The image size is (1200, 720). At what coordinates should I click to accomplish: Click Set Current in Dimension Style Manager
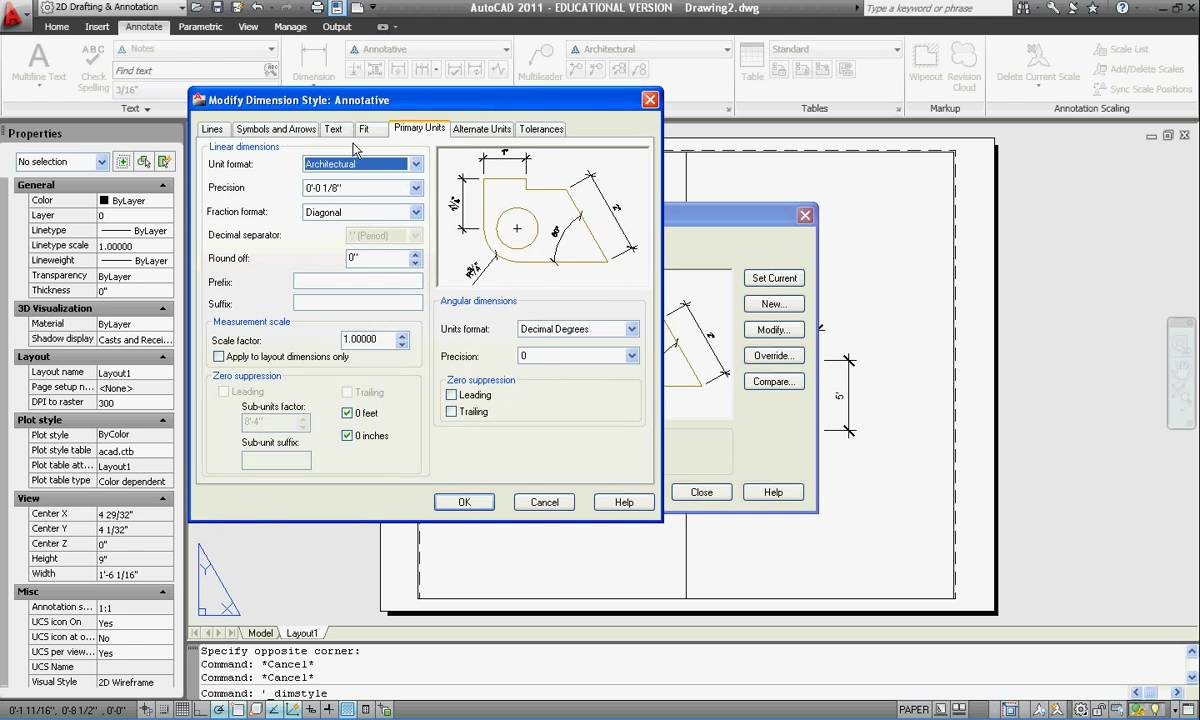(x=774, y=278)
